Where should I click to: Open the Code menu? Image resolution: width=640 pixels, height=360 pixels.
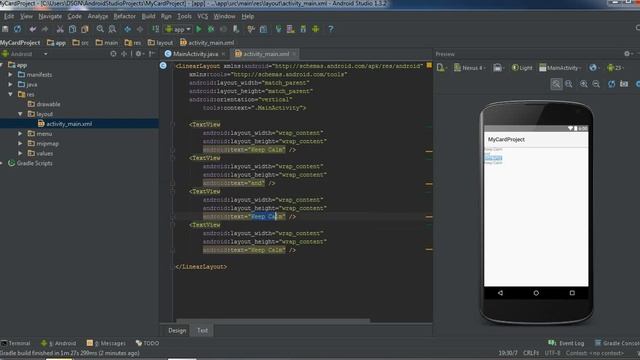tap(74, 16)
